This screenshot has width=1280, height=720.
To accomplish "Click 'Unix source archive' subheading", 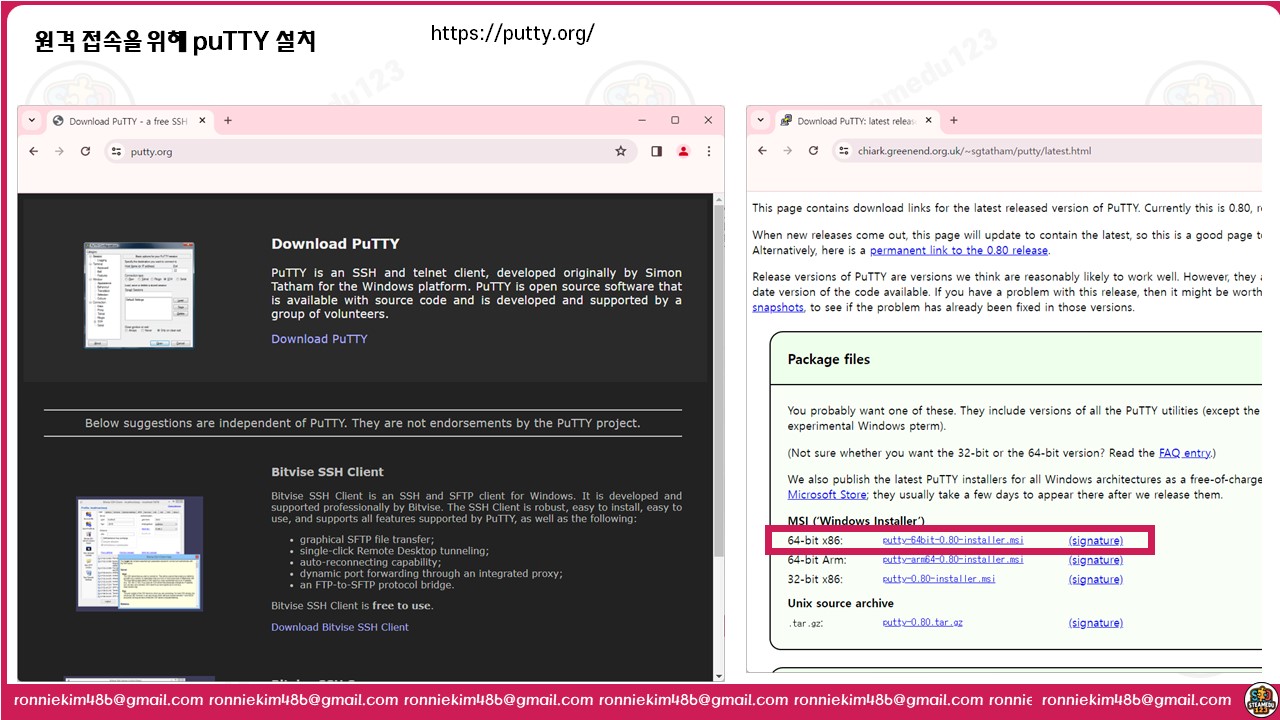I will 841,603.
